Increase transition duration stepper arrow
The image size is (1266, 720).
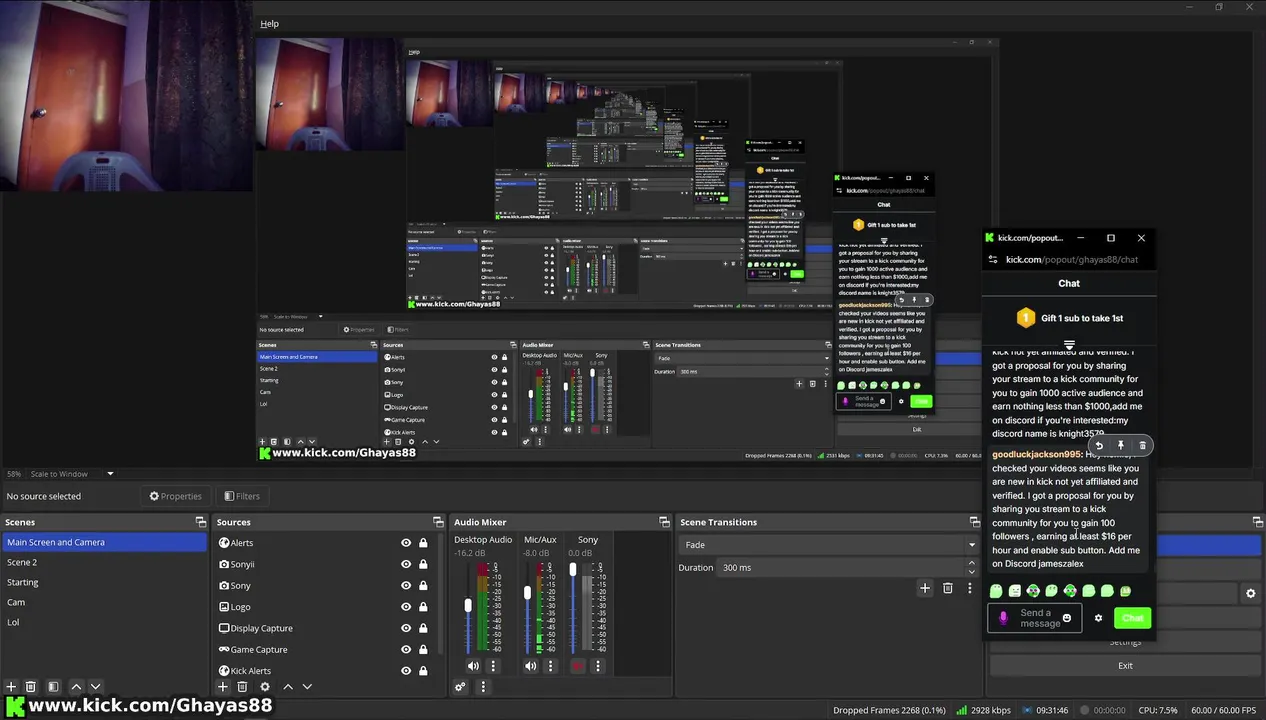pos(973,564)
